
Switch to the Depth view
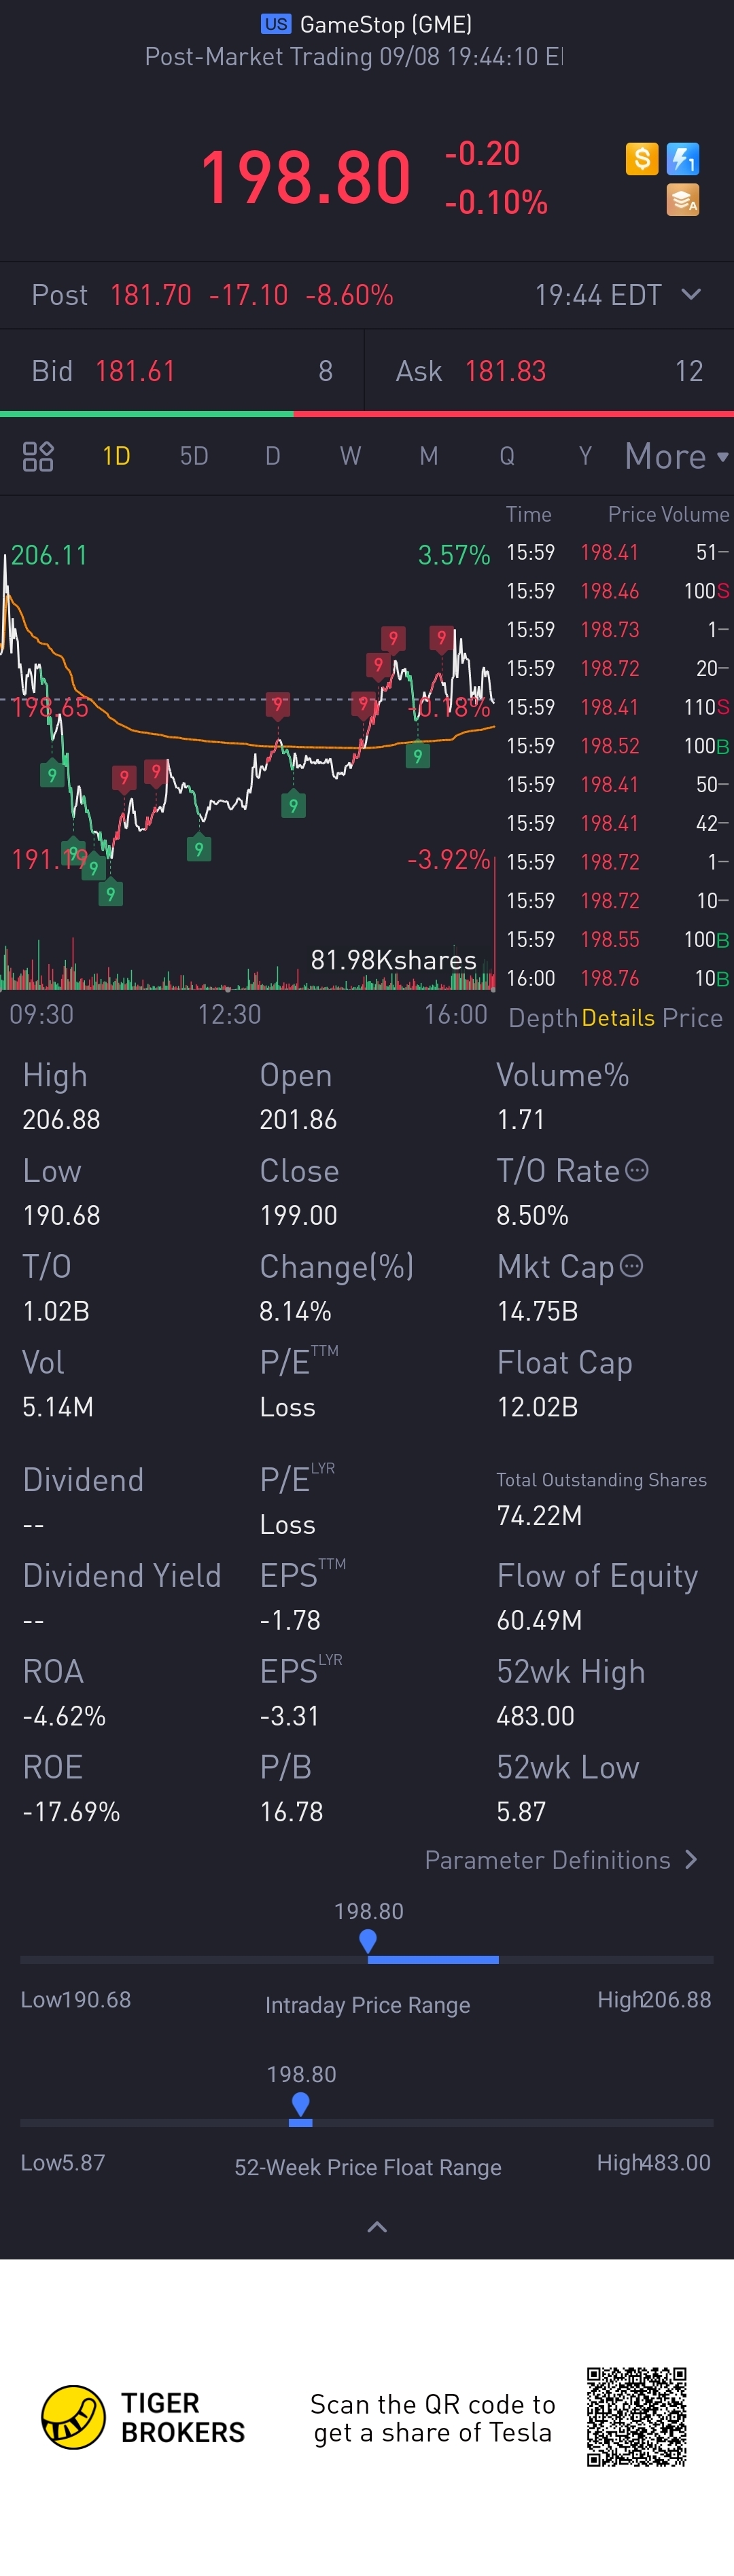click(543, 1018)
